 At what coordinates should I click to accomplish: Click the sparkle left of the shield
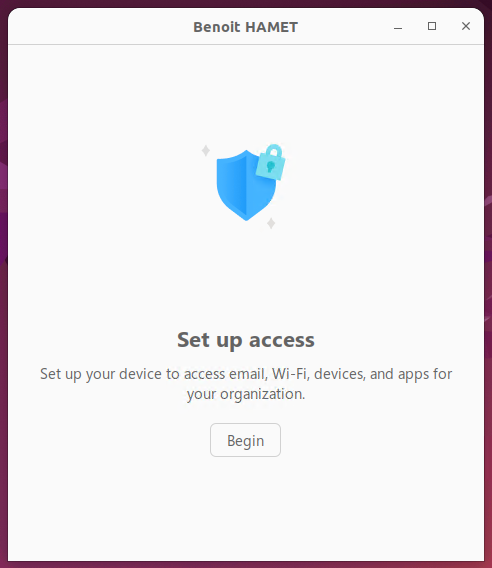coord(206,150)
